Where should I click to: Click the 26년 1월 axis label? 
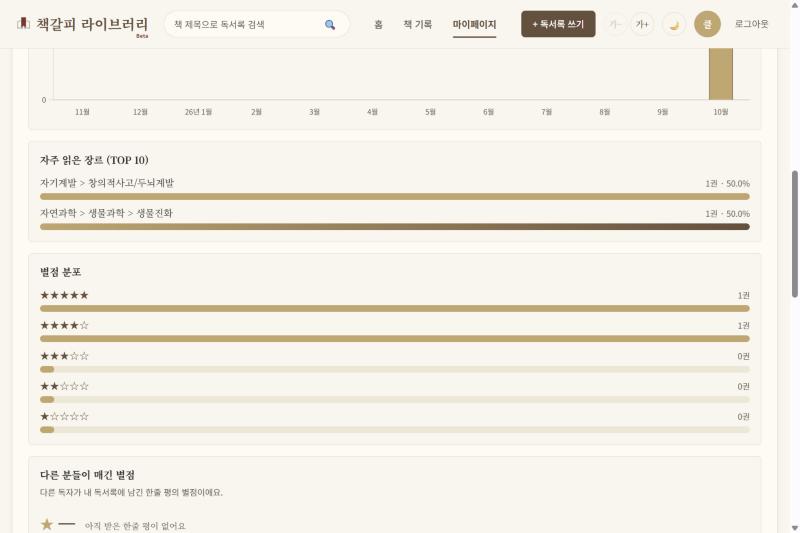tap(198, 112)
